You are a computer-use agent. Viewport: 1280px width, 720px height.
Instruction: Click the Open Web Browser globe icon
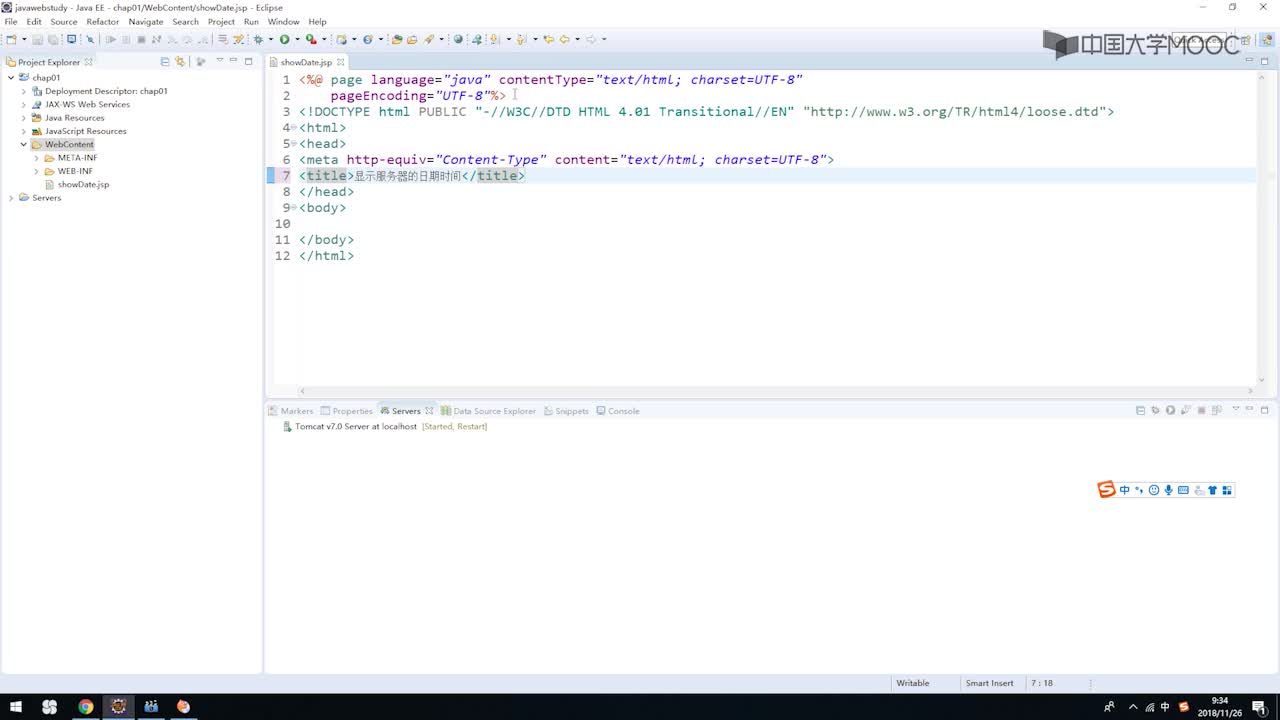point(458,39)
